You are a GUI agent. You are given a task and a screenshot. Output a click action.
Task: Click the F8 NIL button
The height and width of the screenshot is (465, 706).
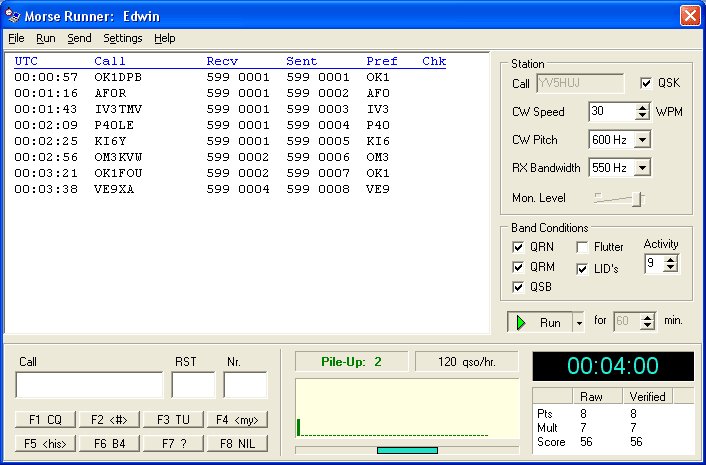(x=237, y=443)
